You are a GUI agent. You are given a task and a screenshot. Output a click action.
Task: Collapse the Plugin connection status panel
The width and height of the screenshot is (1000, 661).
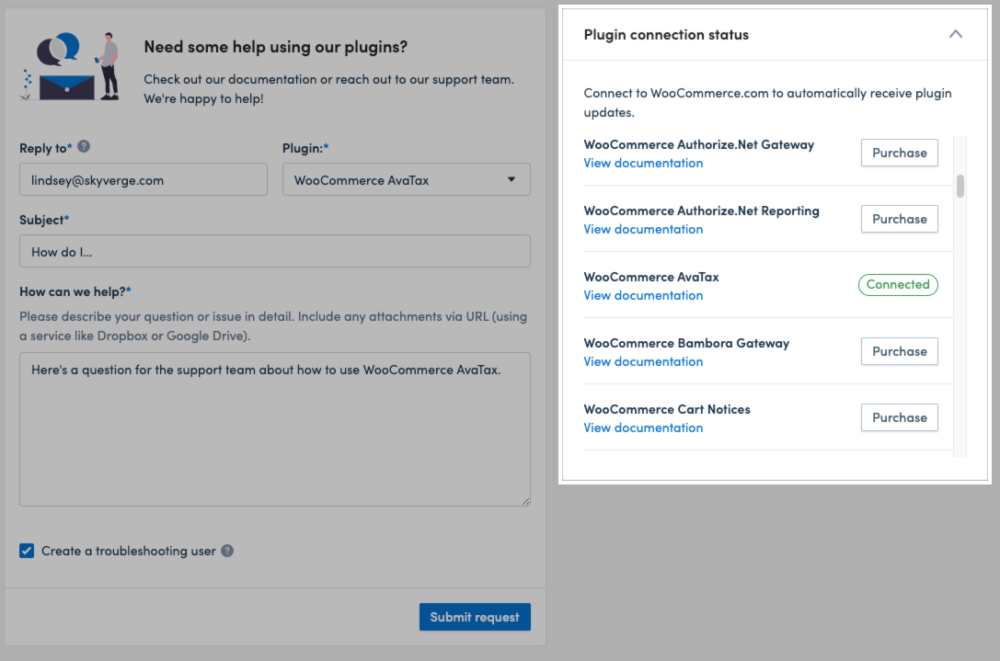(x=955, y=34)
